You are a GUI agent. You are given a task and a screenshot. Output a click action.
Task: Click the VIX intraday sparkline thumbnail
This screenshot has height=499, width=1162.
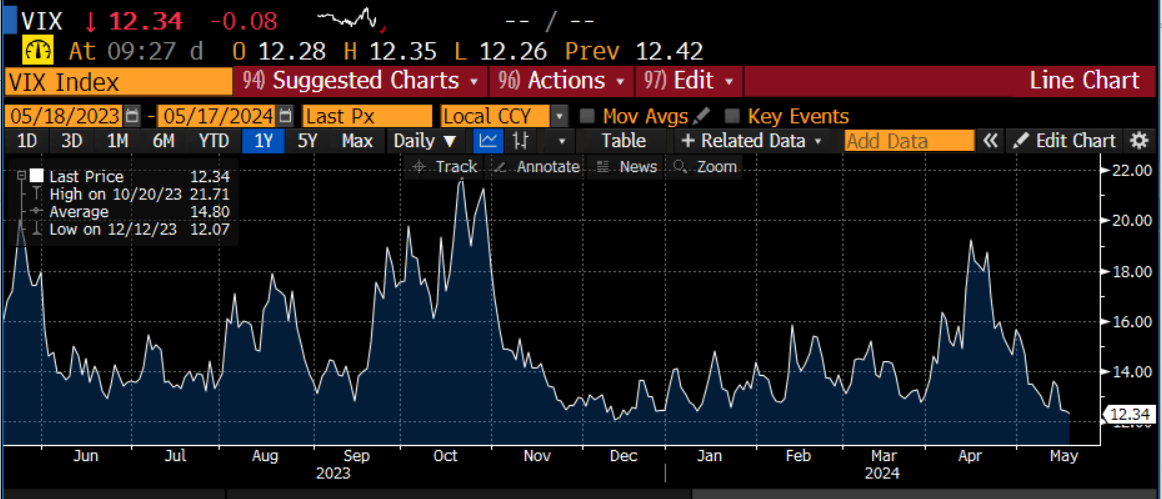351,19
